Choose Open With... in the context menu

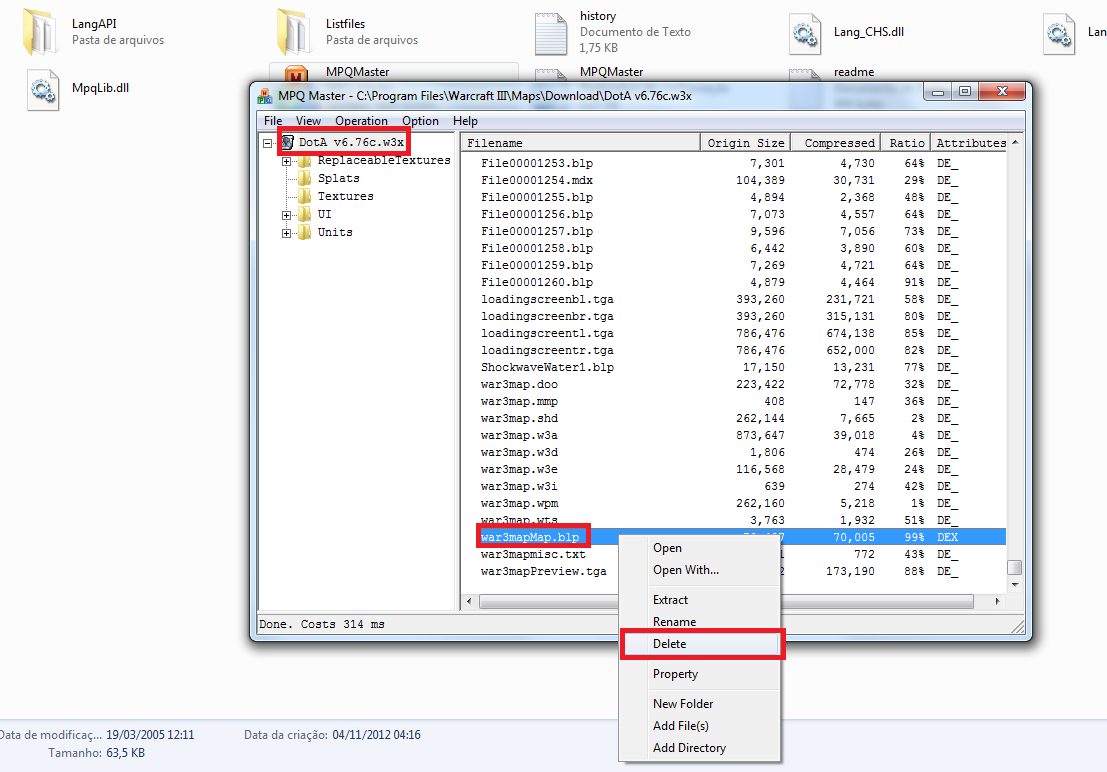pyautogui.click(x=700, y=570)
